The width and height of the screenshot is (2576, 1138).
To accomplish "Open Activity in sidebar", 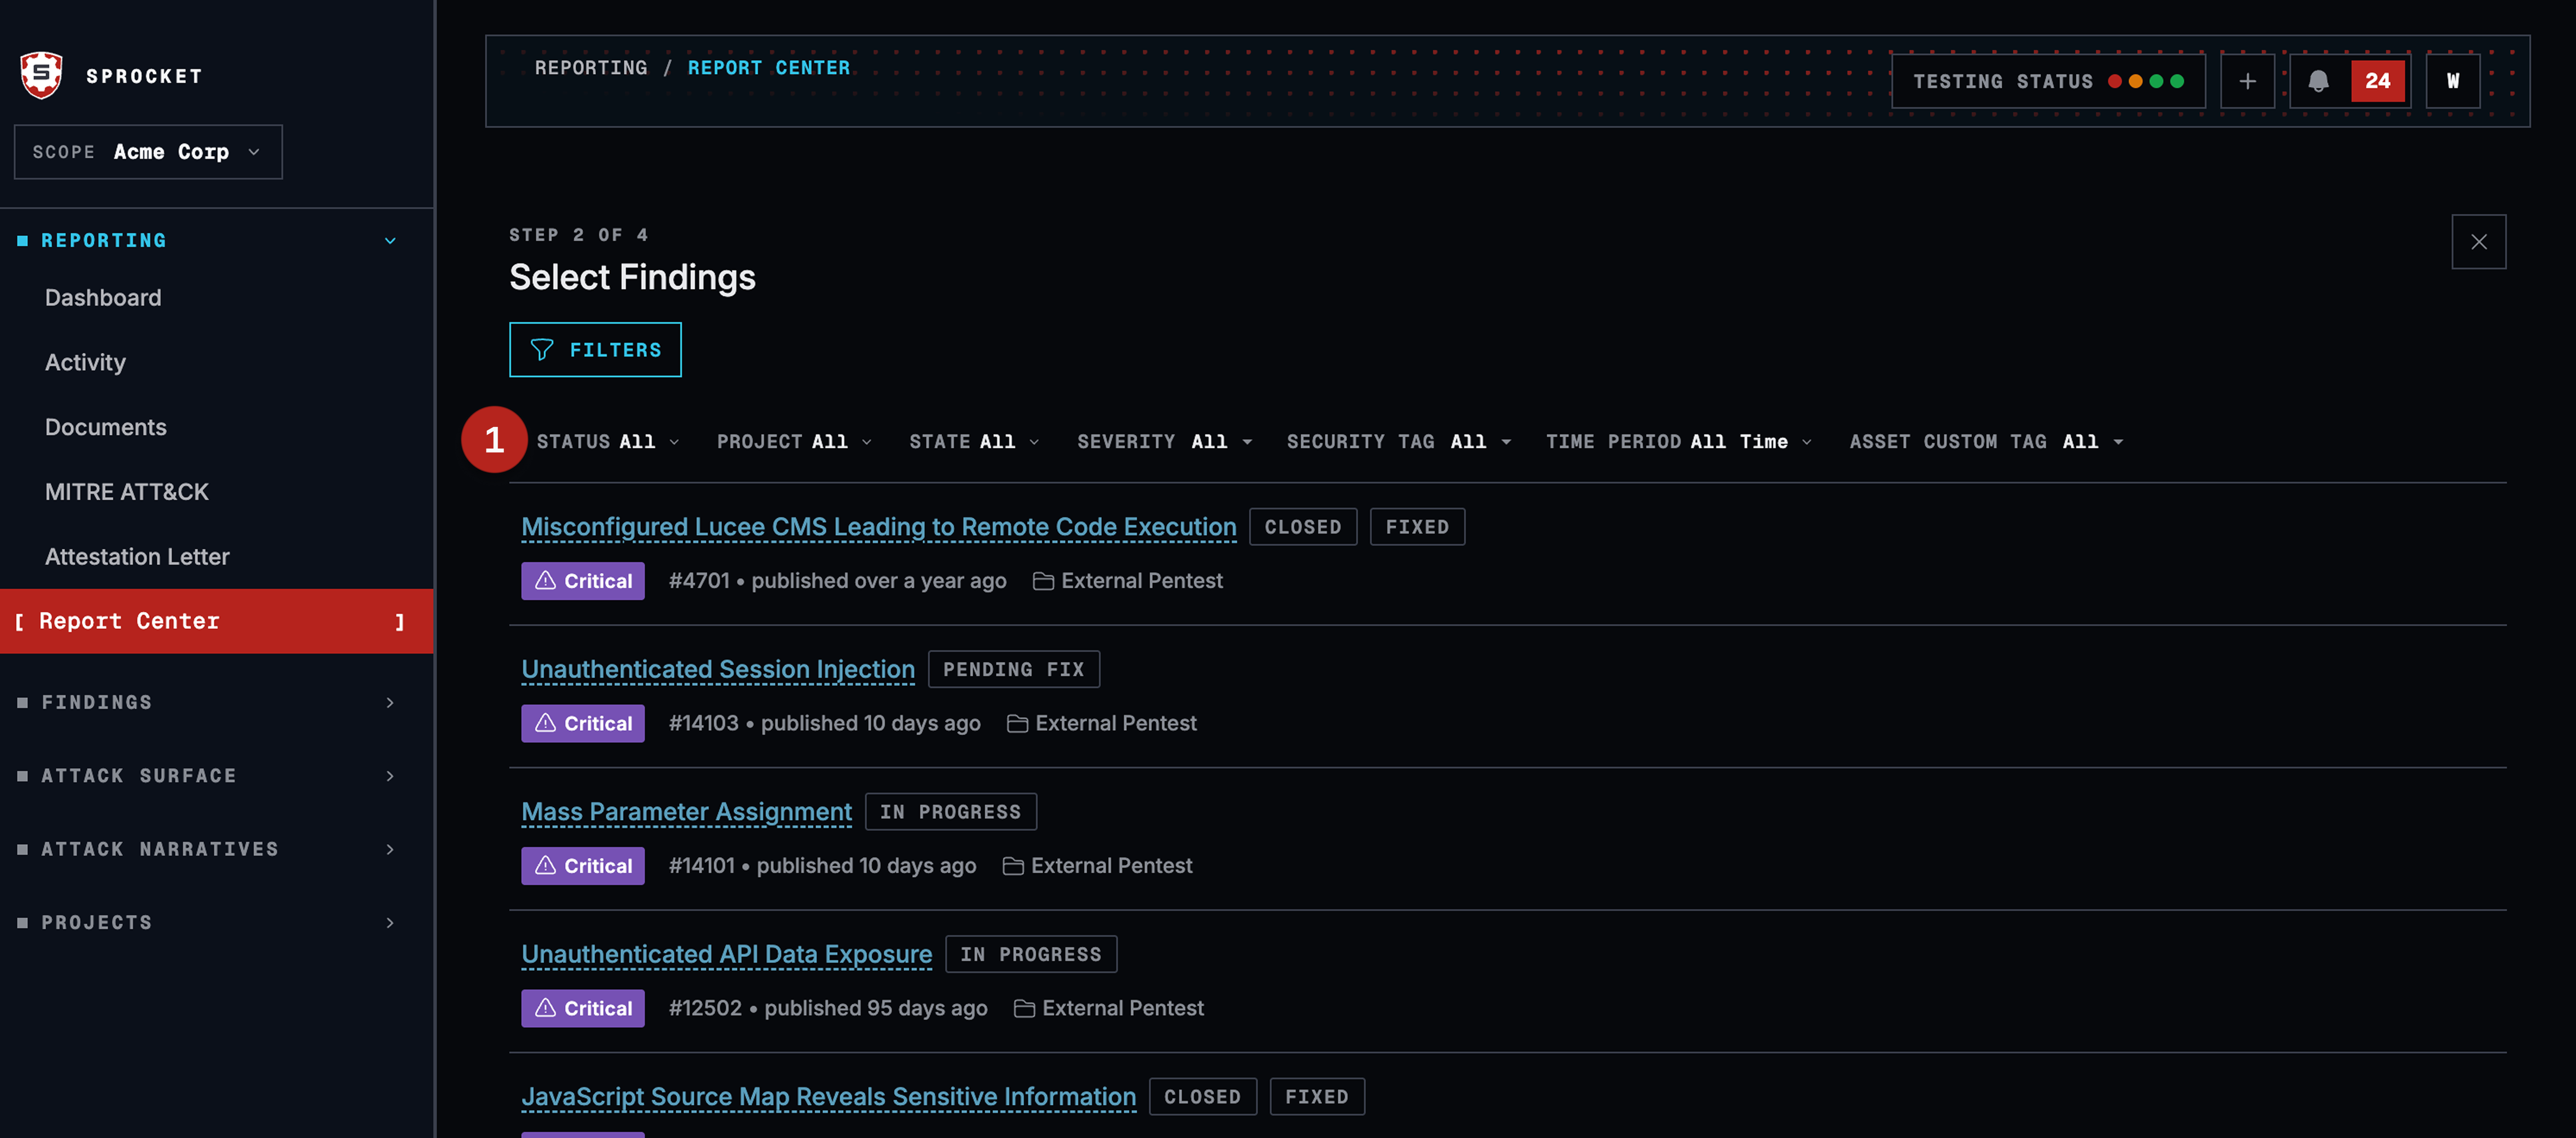I will click(85, 362).
